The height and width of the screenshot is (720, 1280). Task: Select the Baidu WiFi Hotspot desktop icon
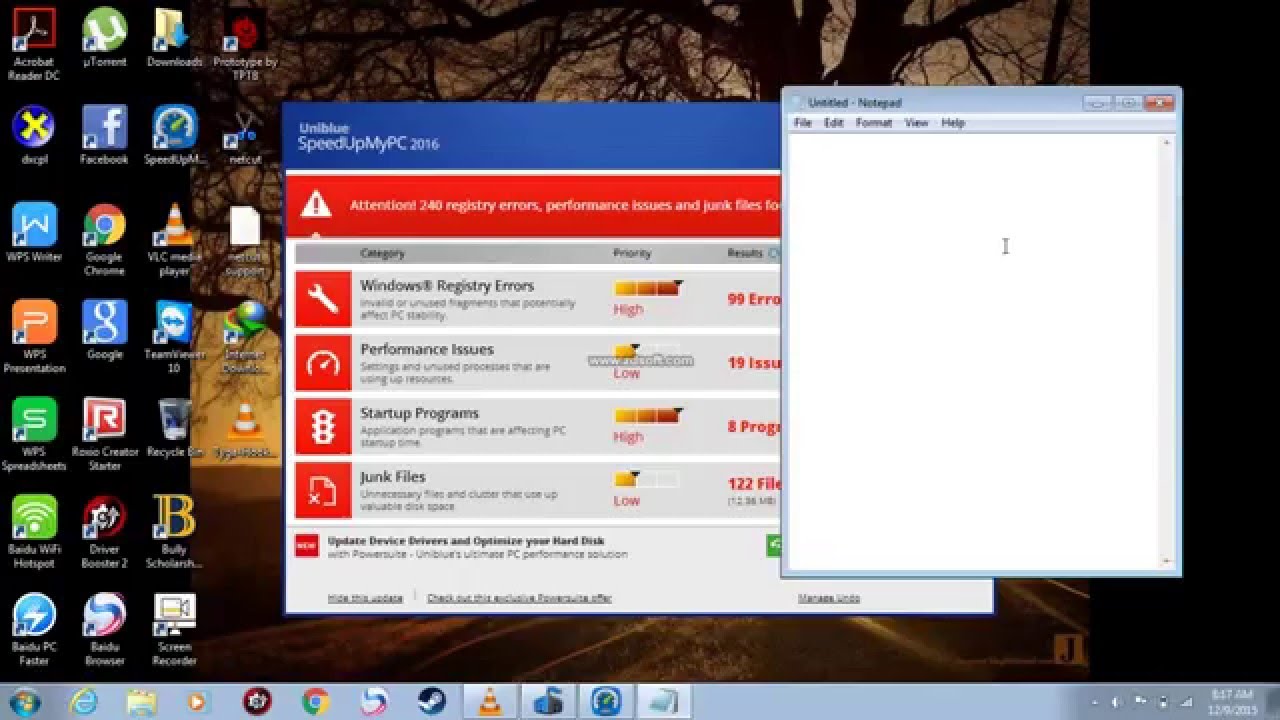(34, 532)
